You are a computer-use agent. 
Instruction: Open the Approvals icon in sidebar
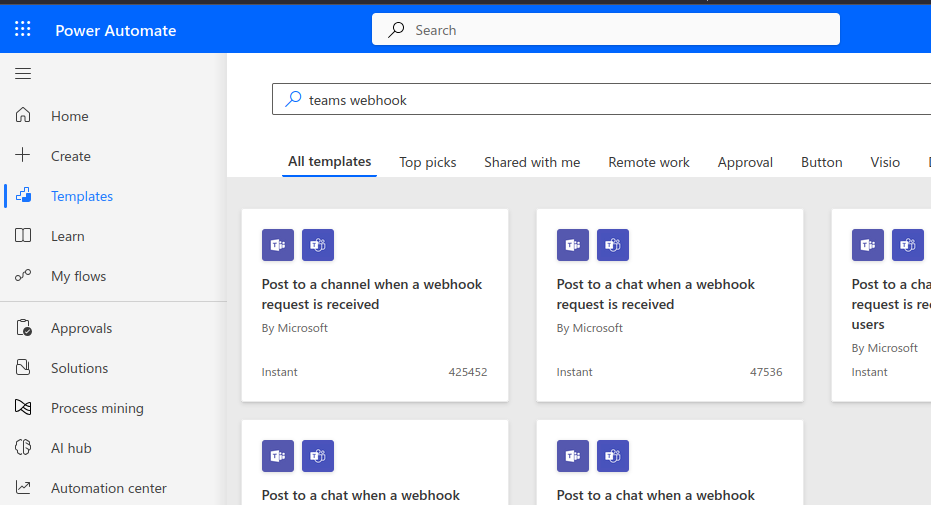[23, 328]
